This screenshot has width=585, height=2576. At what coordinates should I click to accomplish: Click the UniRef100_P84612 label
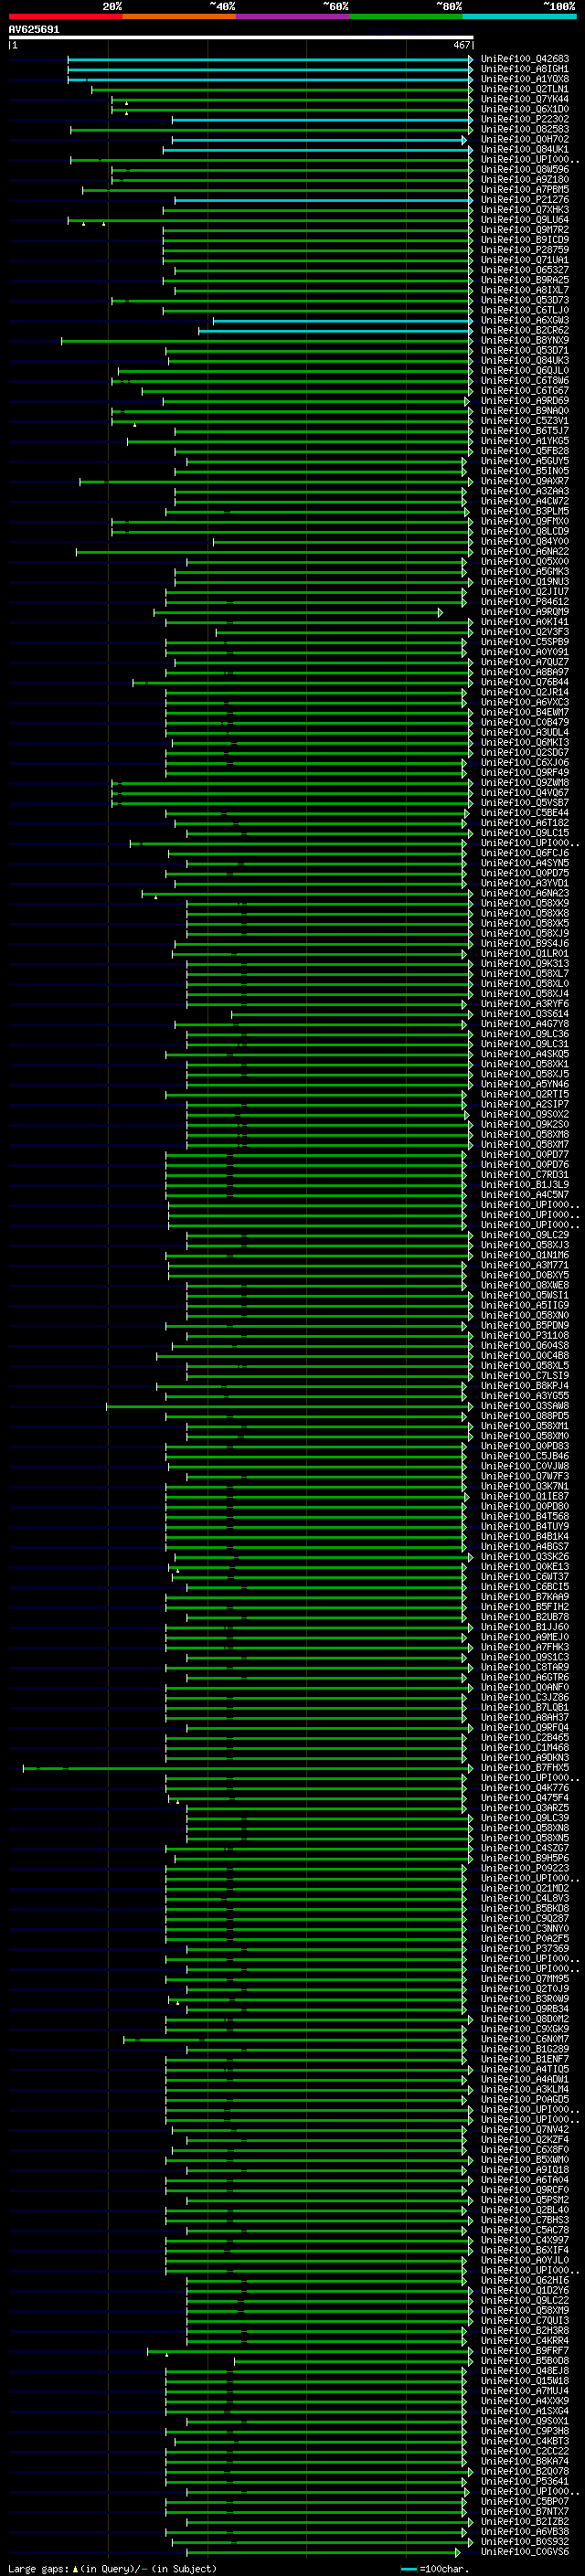pos(525,602)
